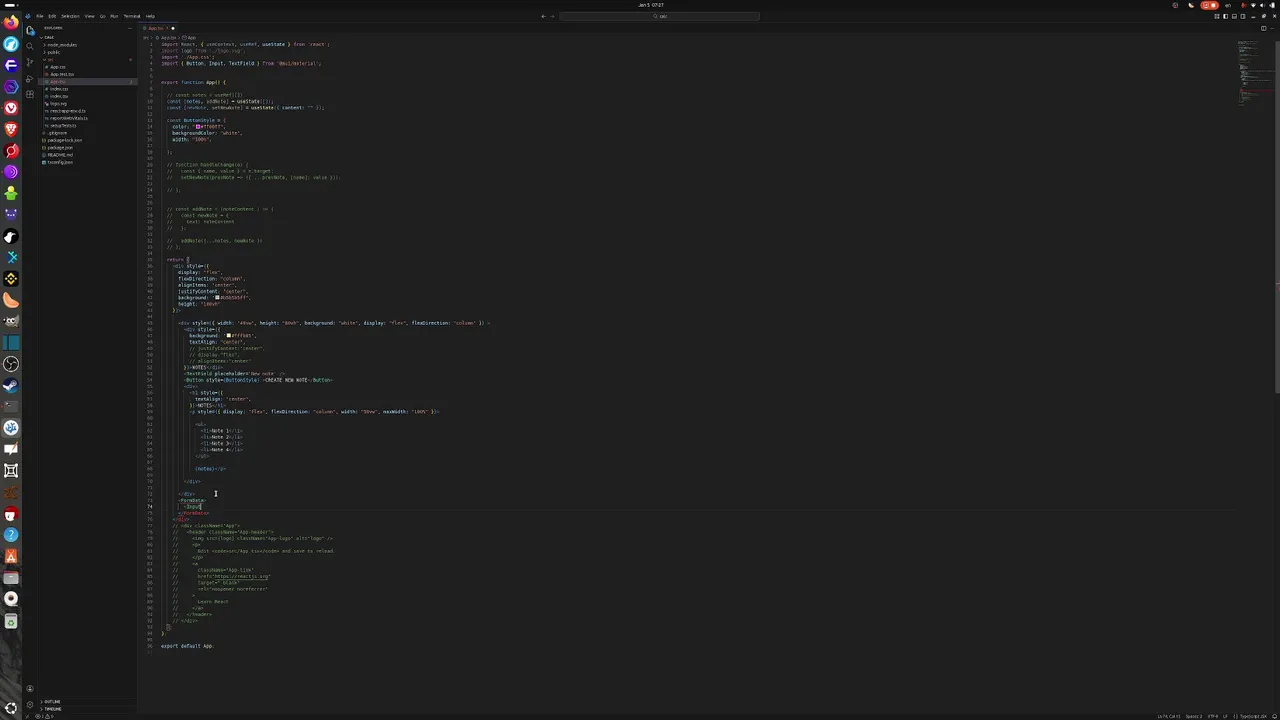Open the Source Control view
The width and height of the screenshot is (1280, 720).
30,62
